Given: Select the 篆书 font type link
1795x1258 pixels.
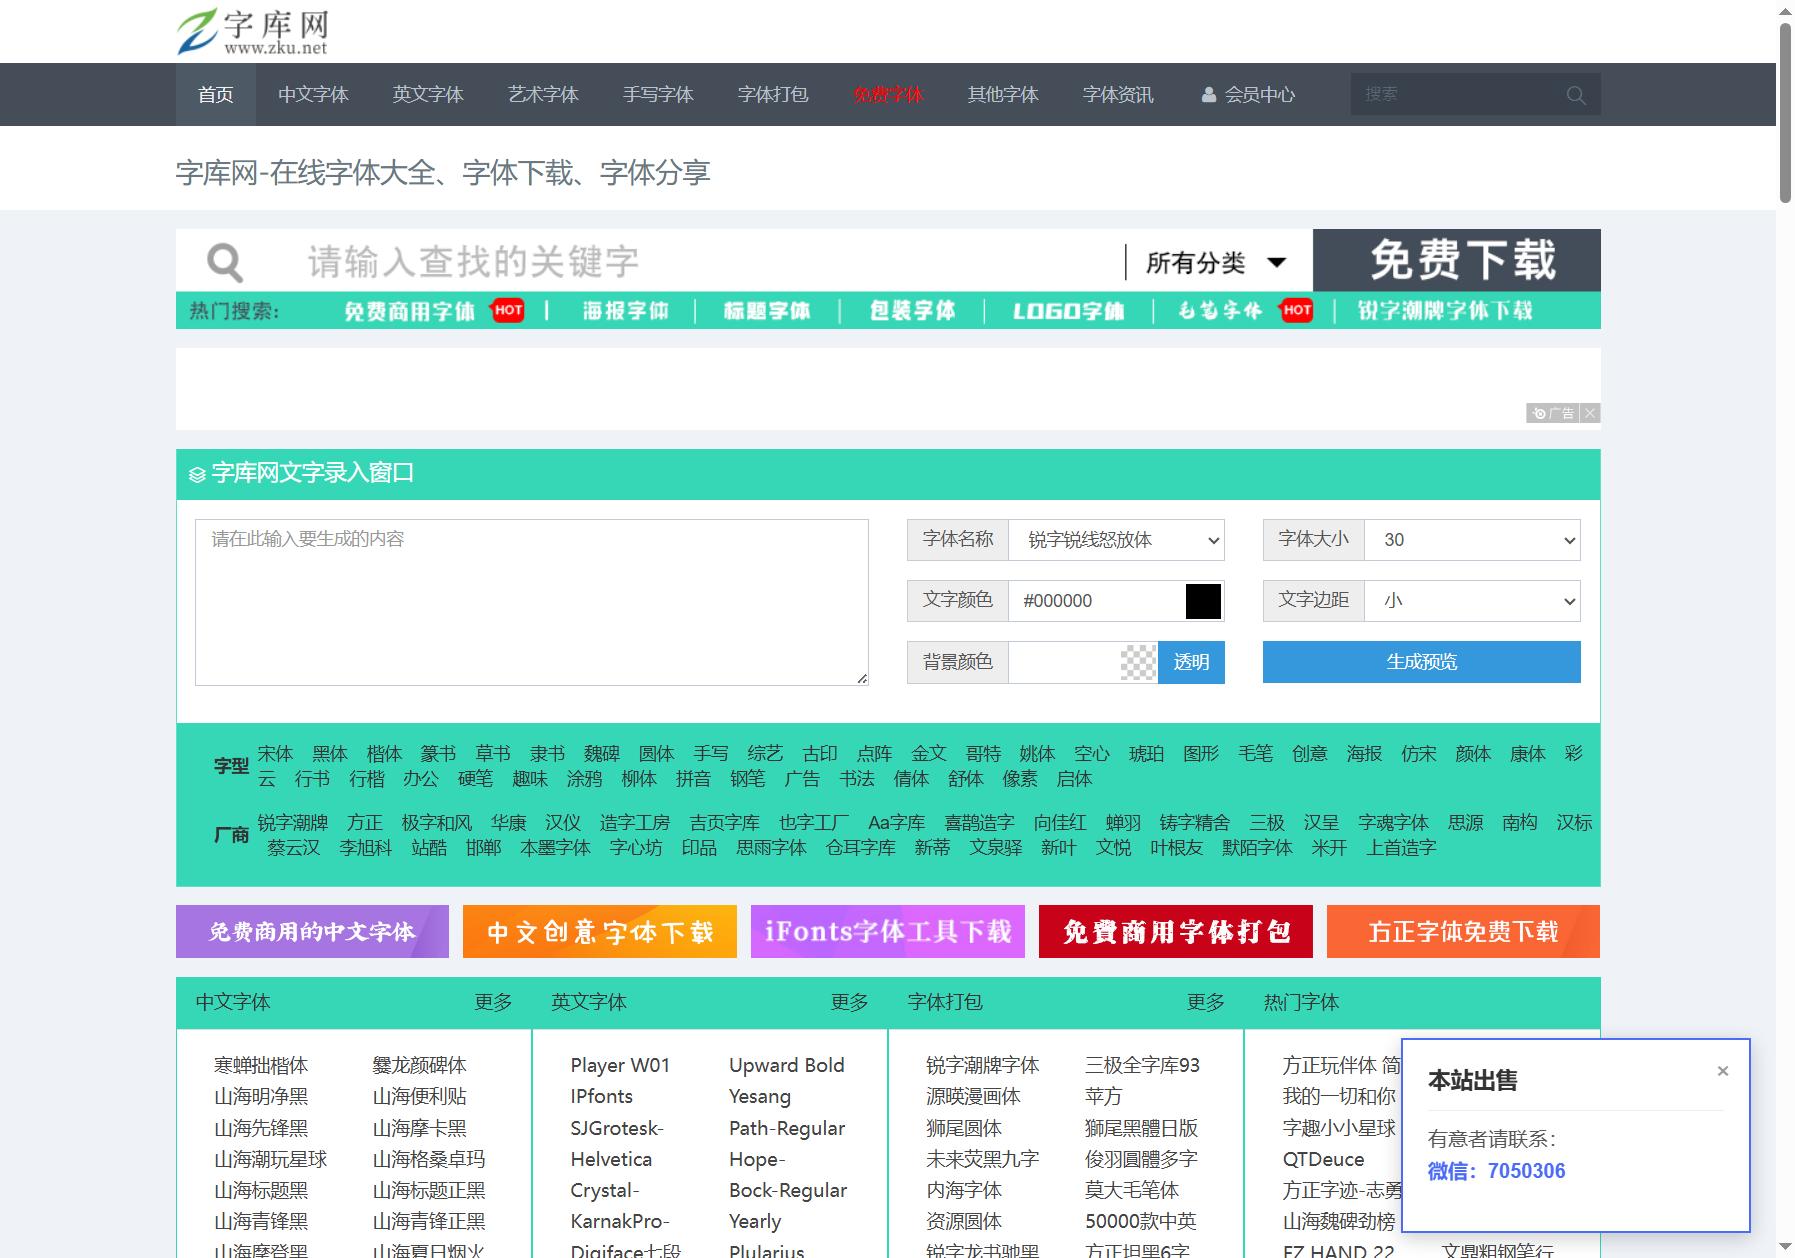Looking at the screenshot, I should [438, 754].
